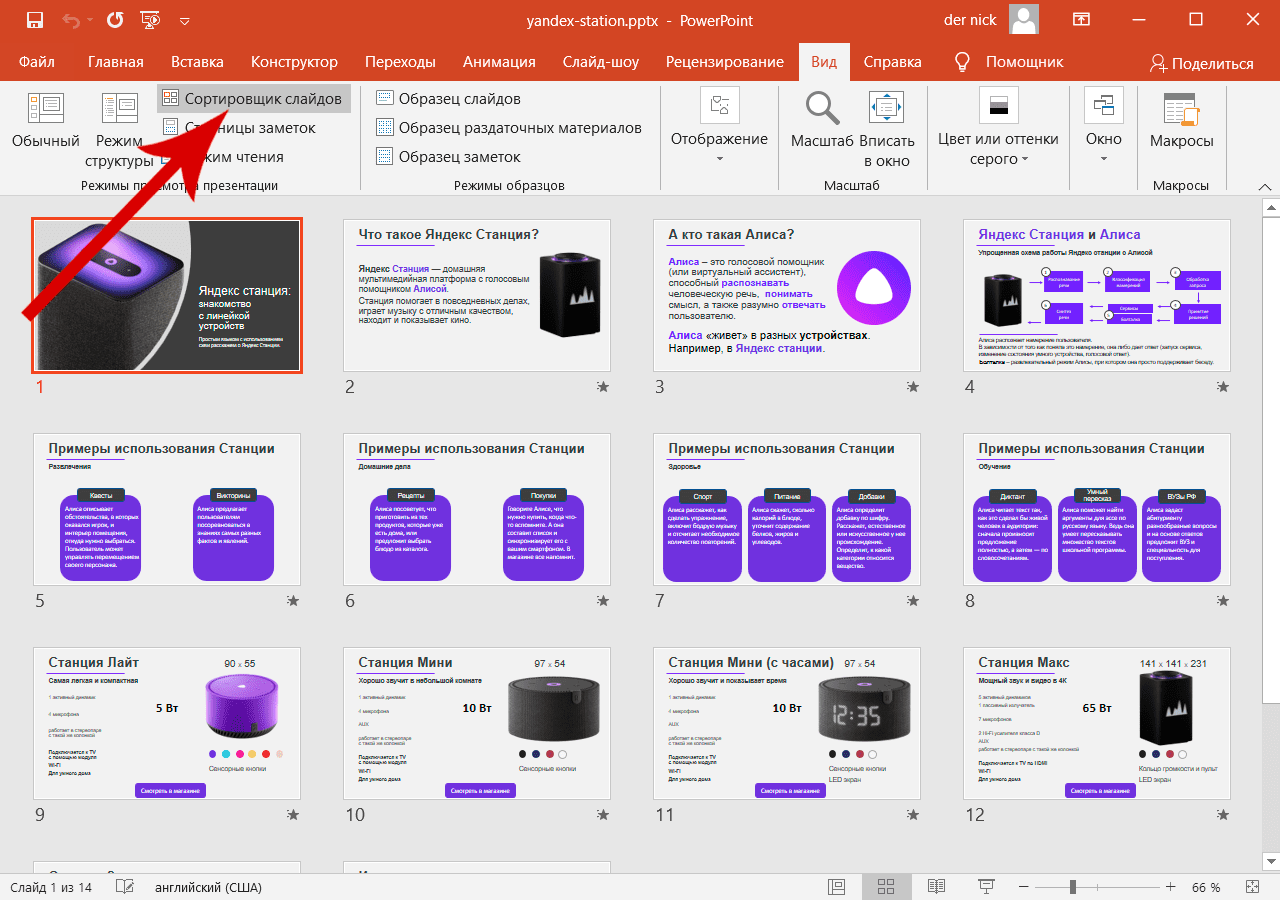Click the Поделиться share button
This screenshot has width=1280, height=900.
pyautogui.click(x=1201, y=63)
